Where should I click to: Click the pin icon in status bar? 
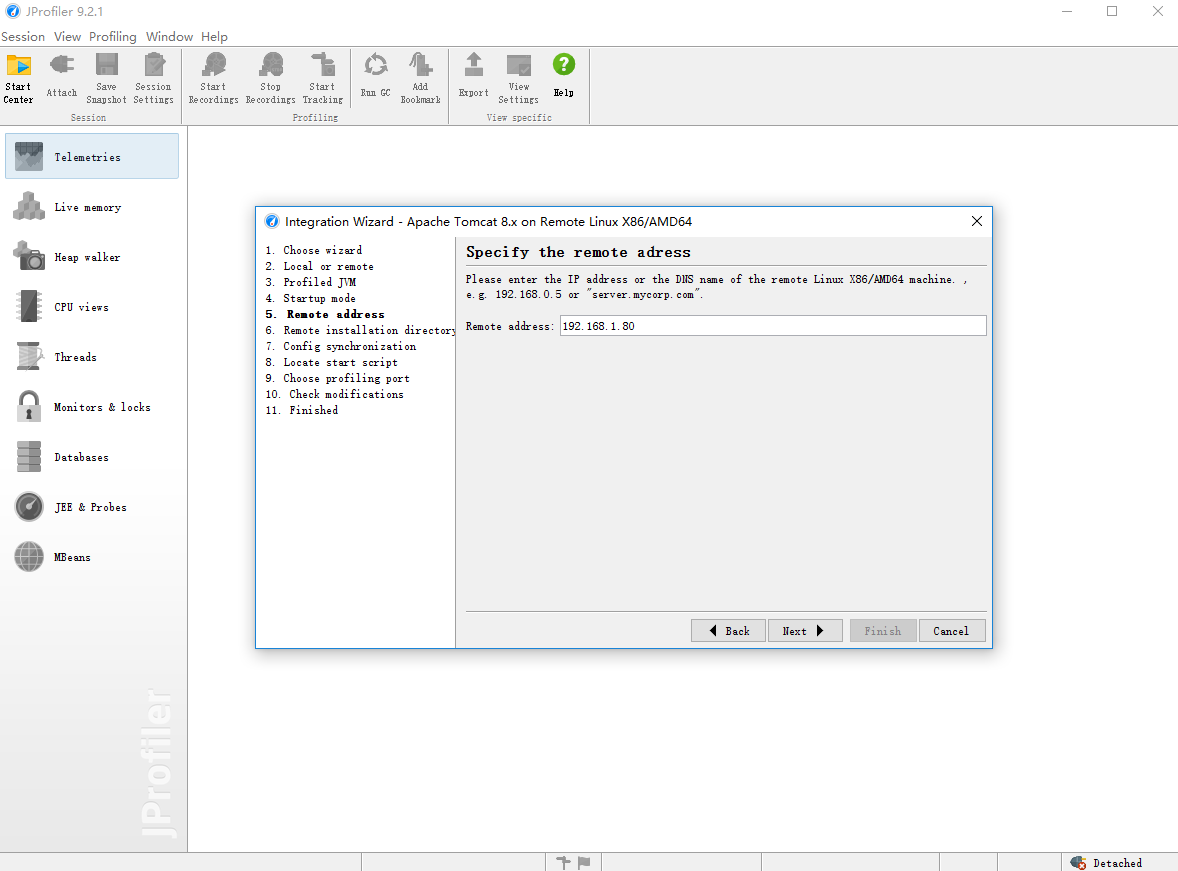click(x=563, y=863)
